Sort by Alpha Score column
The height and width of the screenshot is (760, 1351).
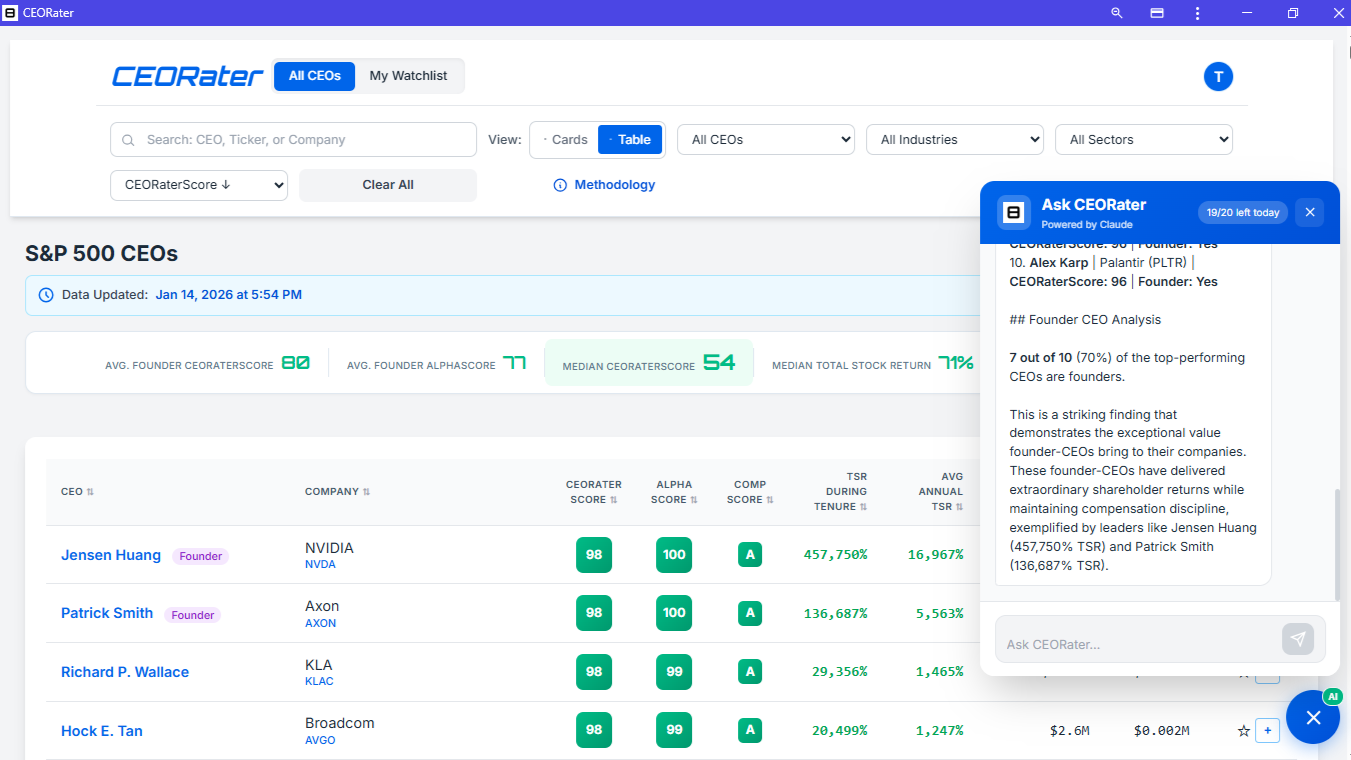click(673, 492)
